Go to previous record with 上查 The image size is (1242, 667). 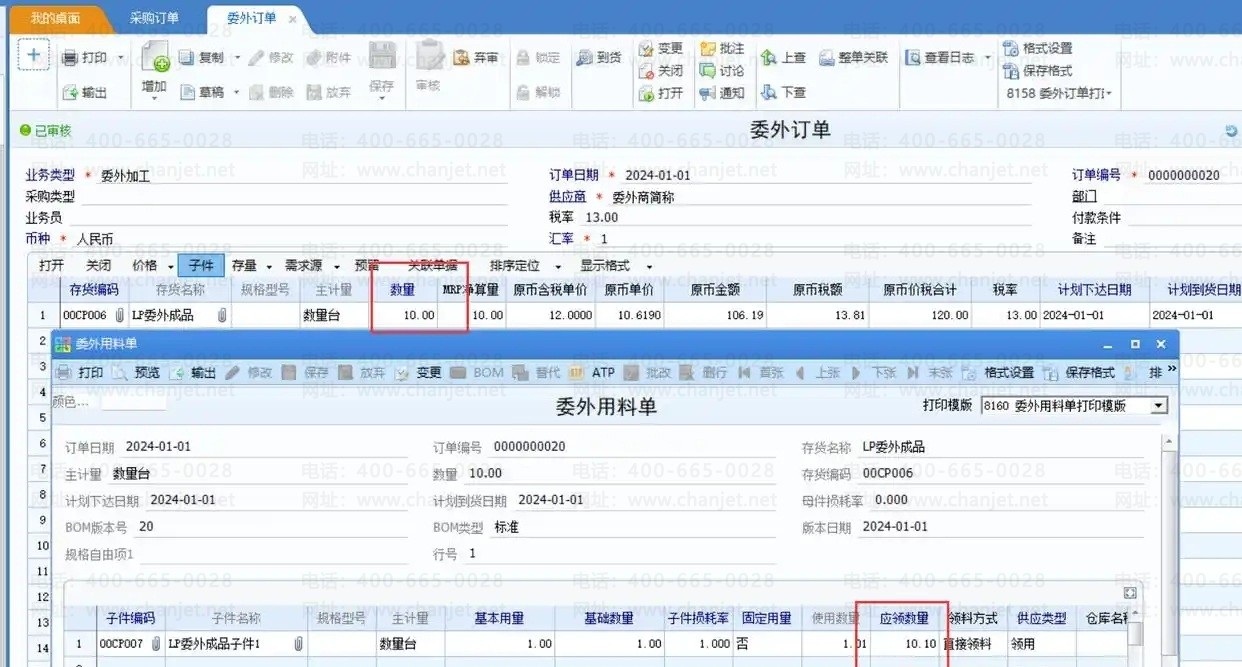click(x=769, y=58)
